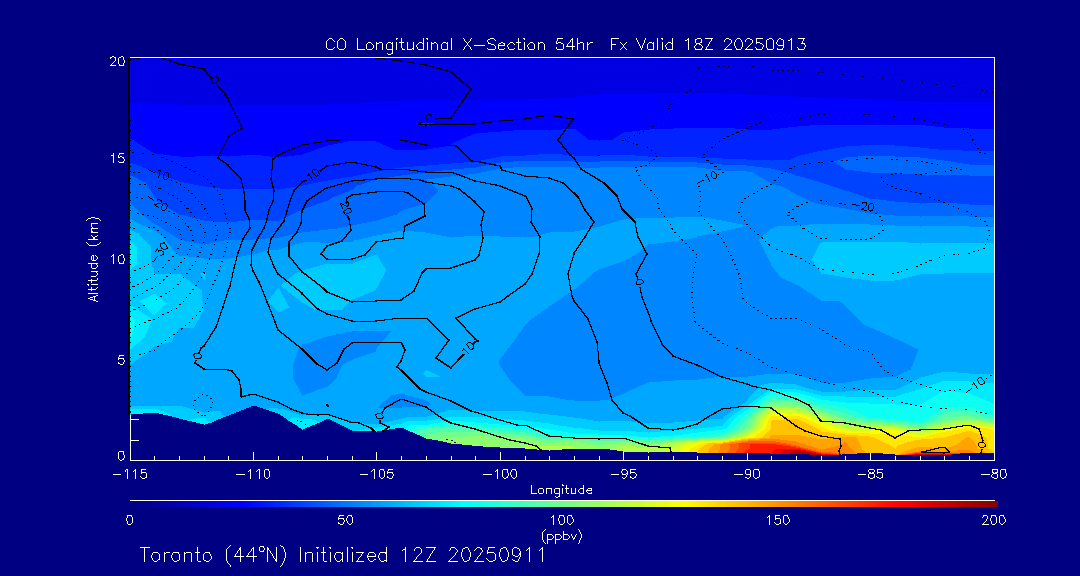Click the '150' color bar label
Viewport: 1080px width, 576px height.
pos(778,520)
